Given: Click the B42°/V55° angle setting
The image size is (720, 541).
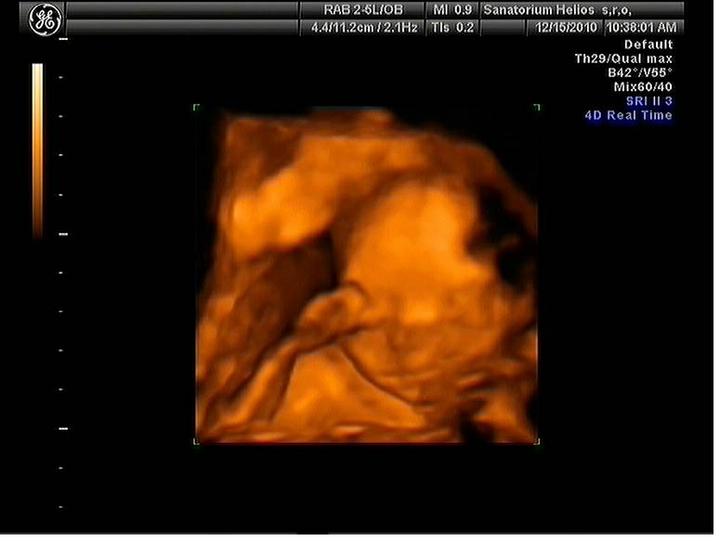Looking at the screenshot, I should point(639,73).
